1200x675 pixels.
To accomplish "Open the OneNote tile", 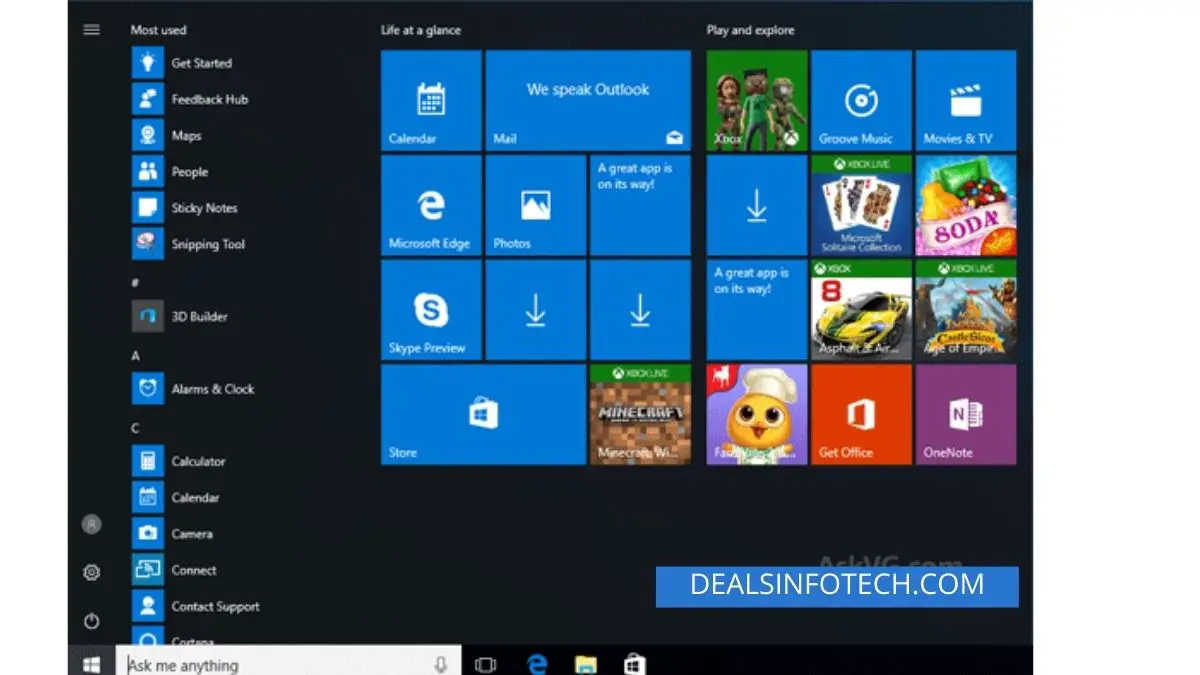I will (x=966, y=414).
